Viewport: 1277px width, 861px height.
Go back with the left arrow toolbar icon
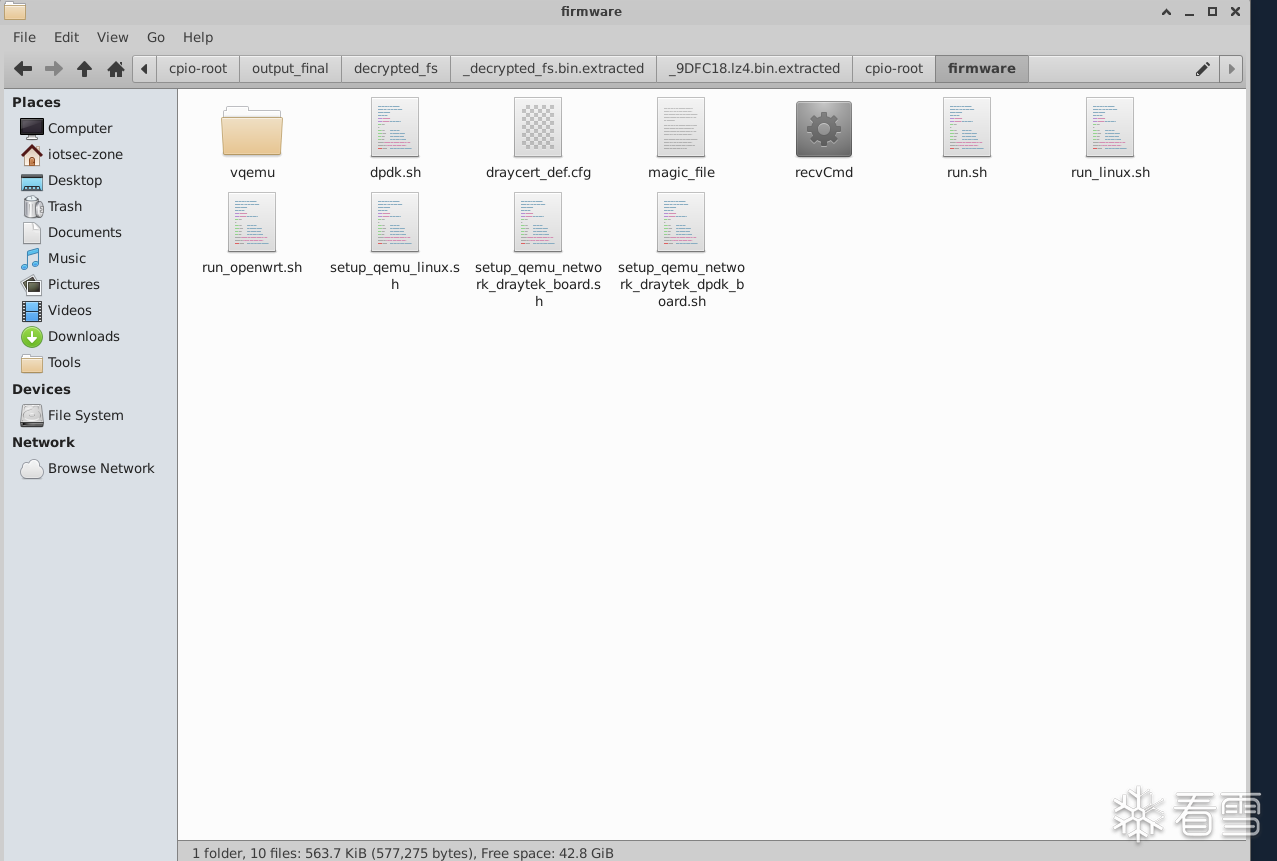22,69
